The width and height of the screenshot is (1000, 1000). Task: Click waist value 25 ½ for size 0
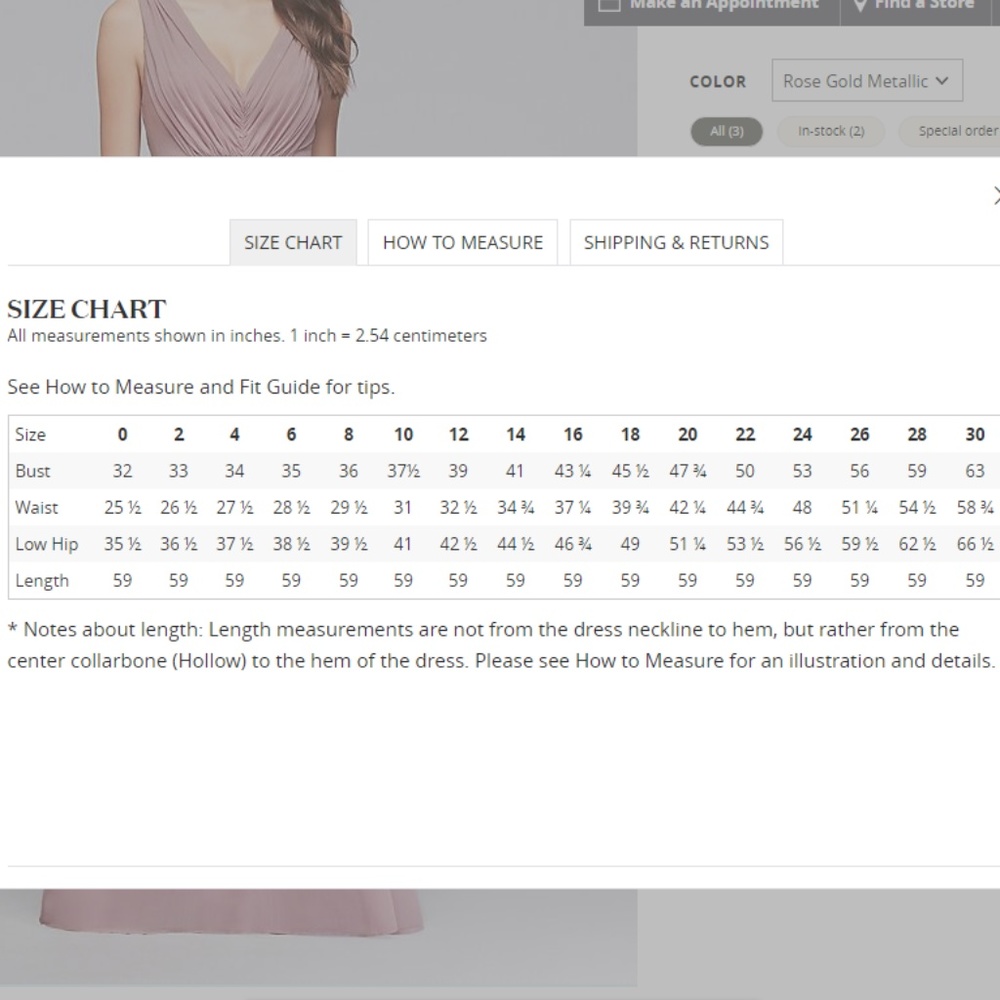point(122,508)
